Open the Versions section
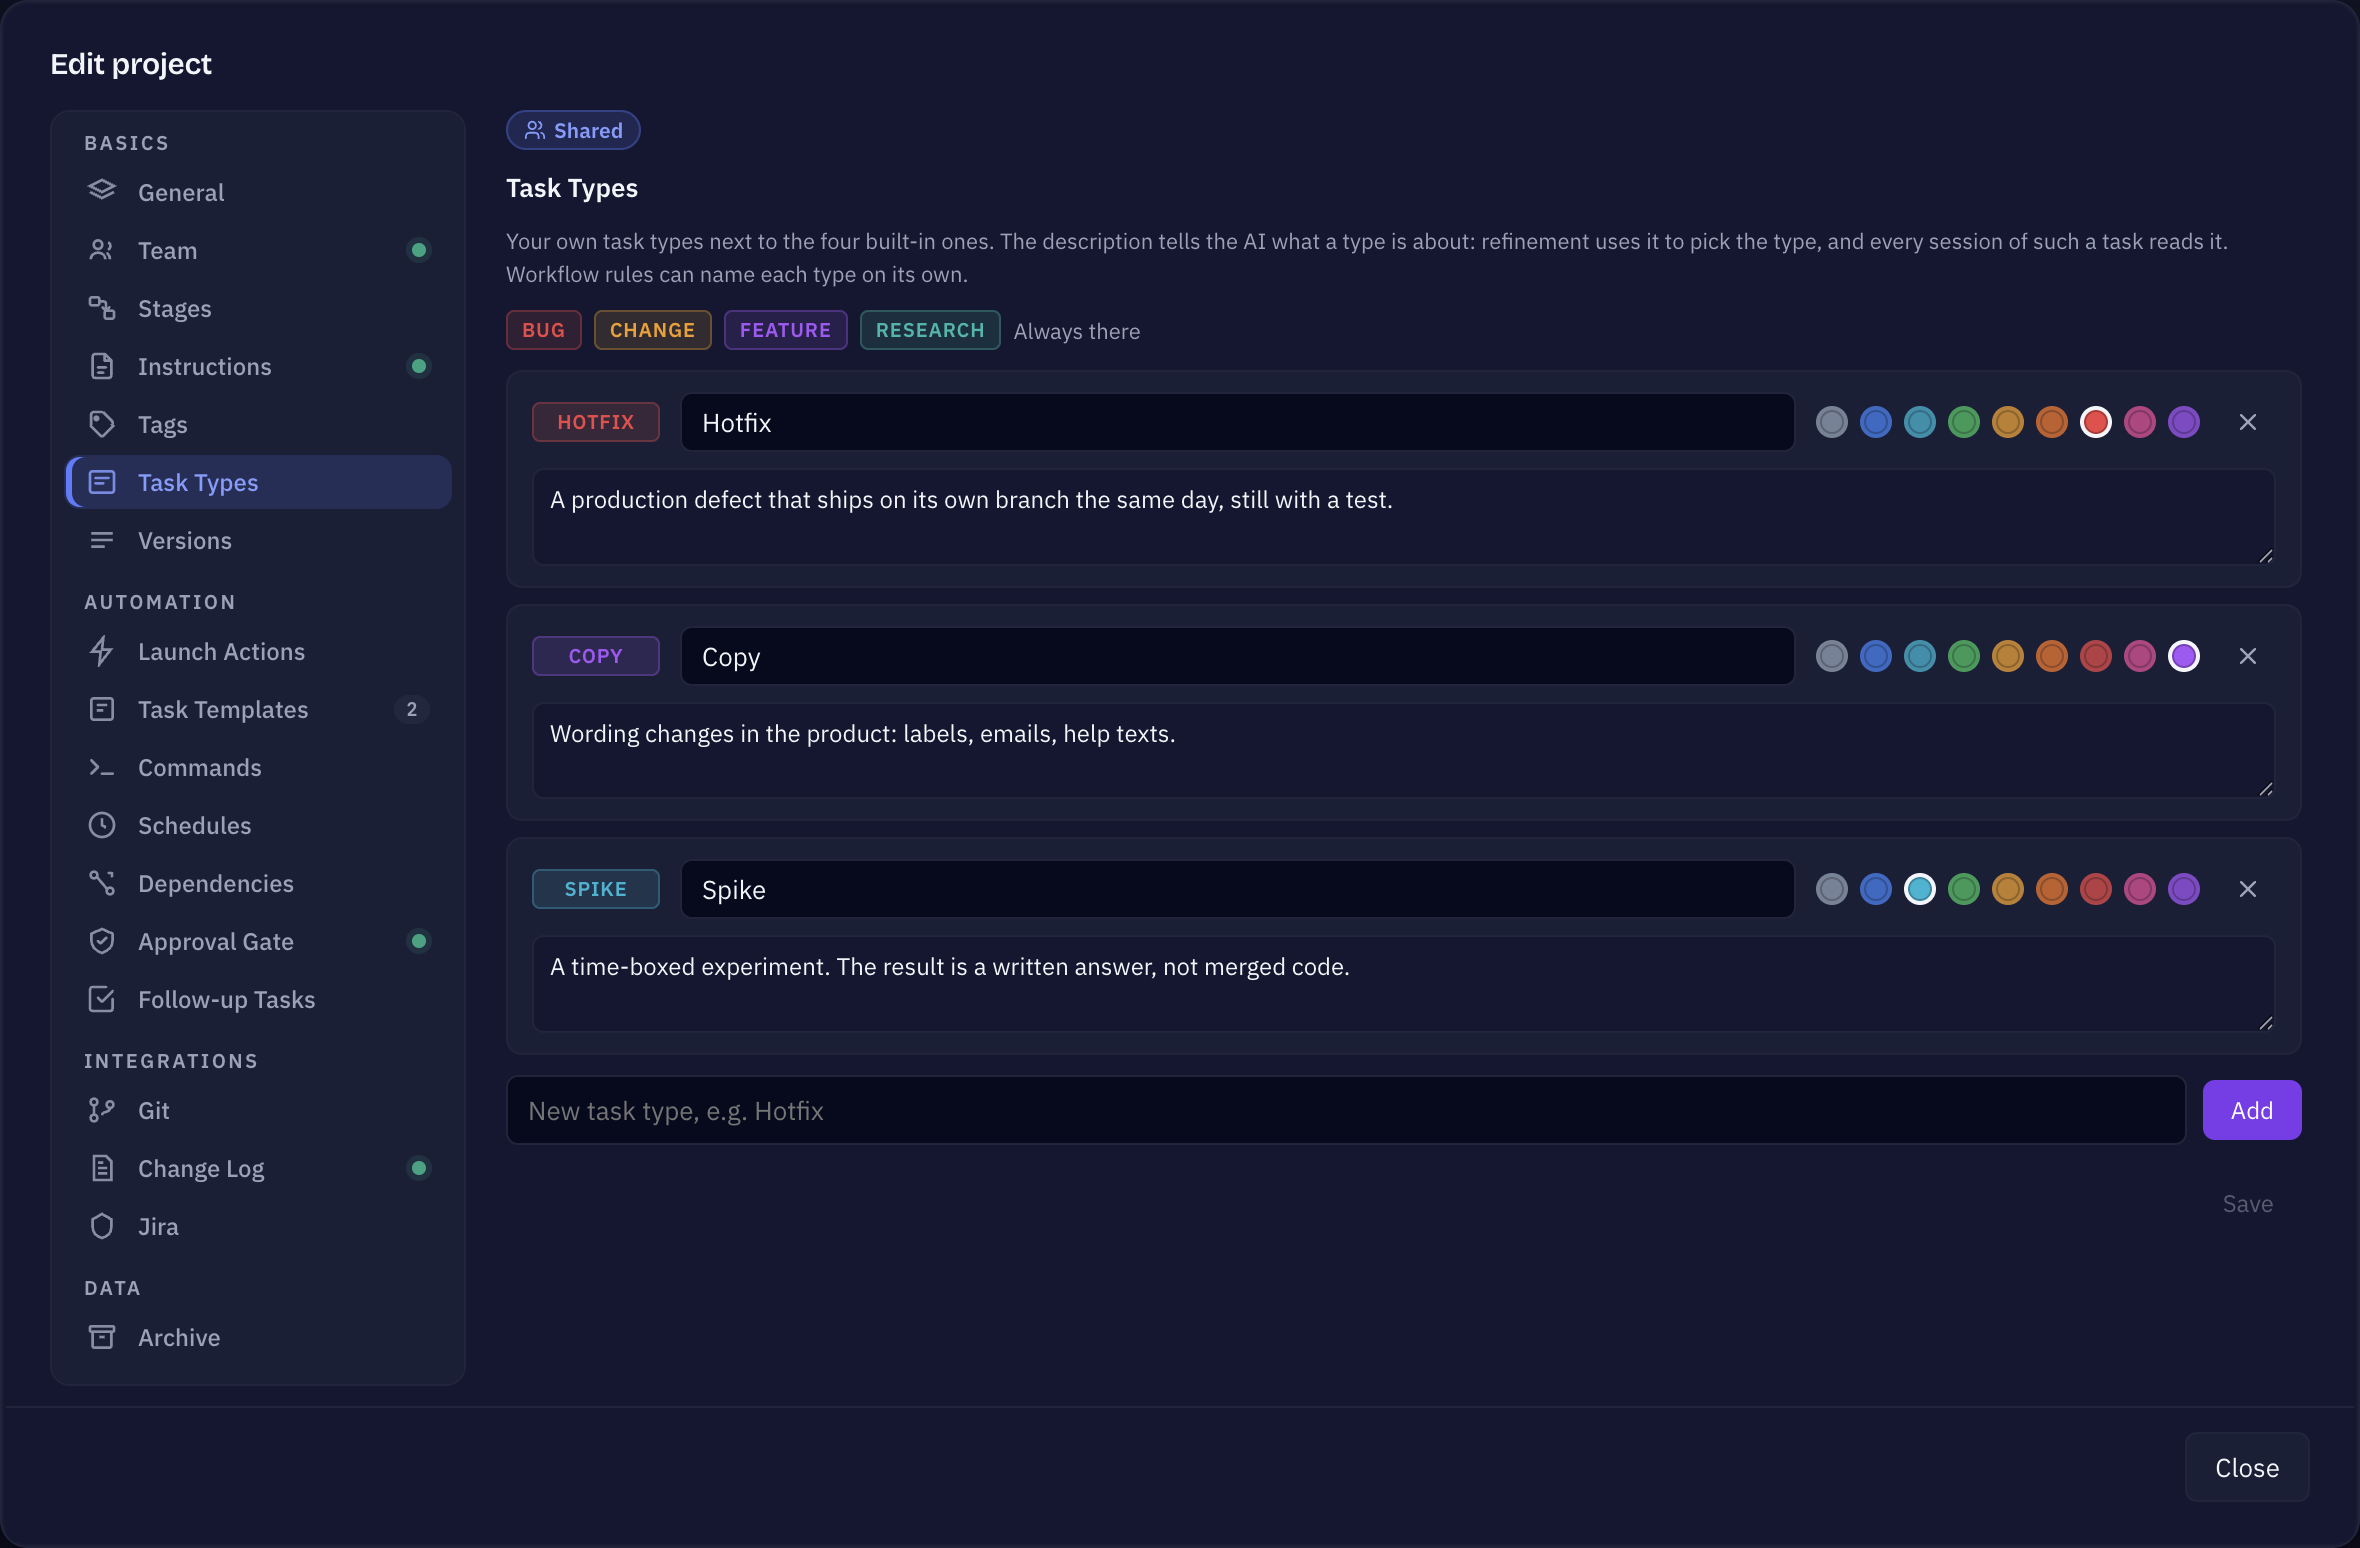2360x1548 pixels. (x=258, y=540)
